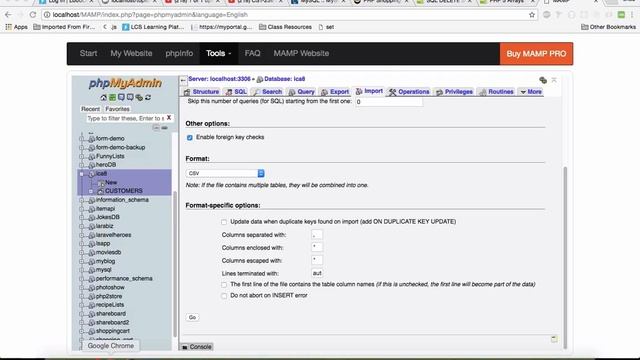This screenshot has width=640, height=360.
Task: Click the shoppingcart database icon
Action: coord(91,331)
